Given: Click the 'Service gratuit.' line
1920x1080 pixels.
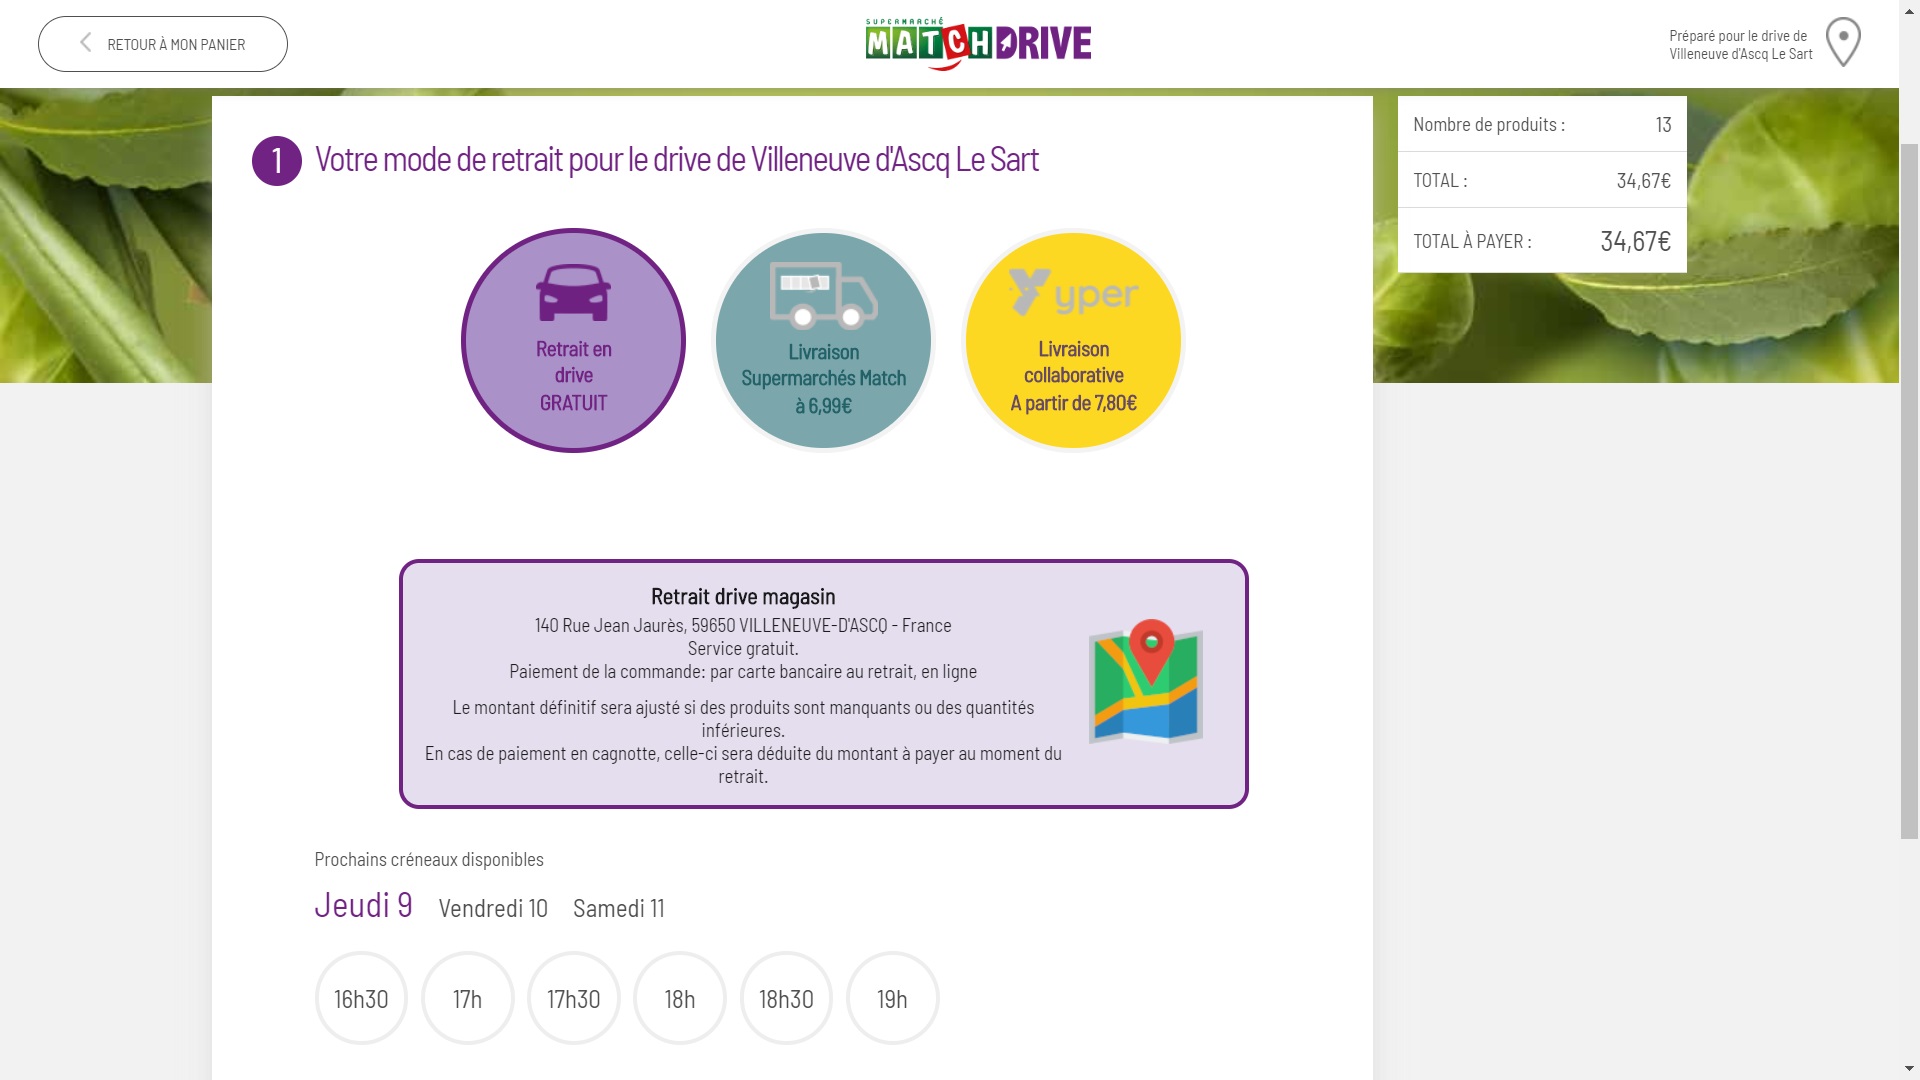Looking at the screenshot, I should (x=743, y=649).
